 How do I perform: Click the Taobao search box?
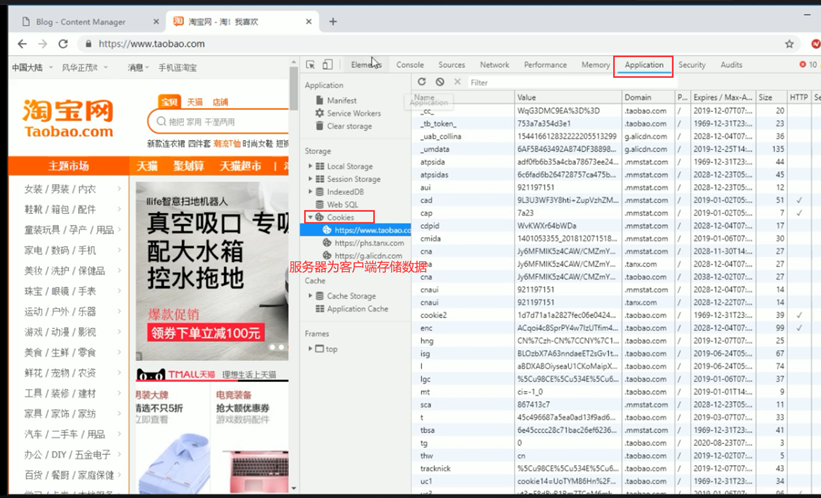220,121
